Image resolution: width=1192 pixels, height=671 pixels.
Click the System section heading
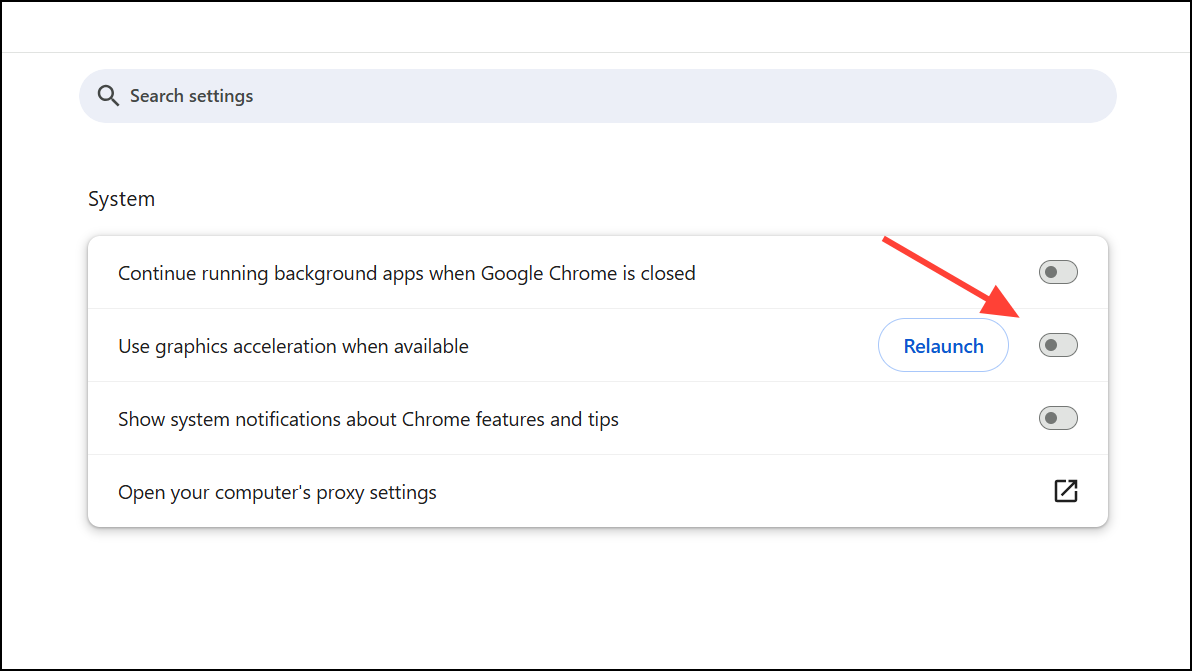coord(121,198)
